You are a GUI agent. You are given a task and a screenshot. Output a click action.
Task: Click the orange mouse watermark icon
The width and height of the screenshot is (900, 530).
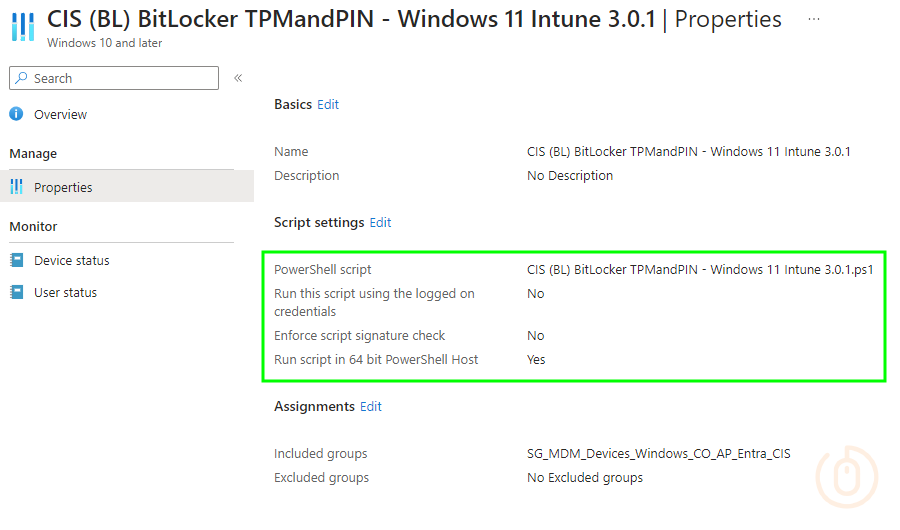[x=846, y=473]
